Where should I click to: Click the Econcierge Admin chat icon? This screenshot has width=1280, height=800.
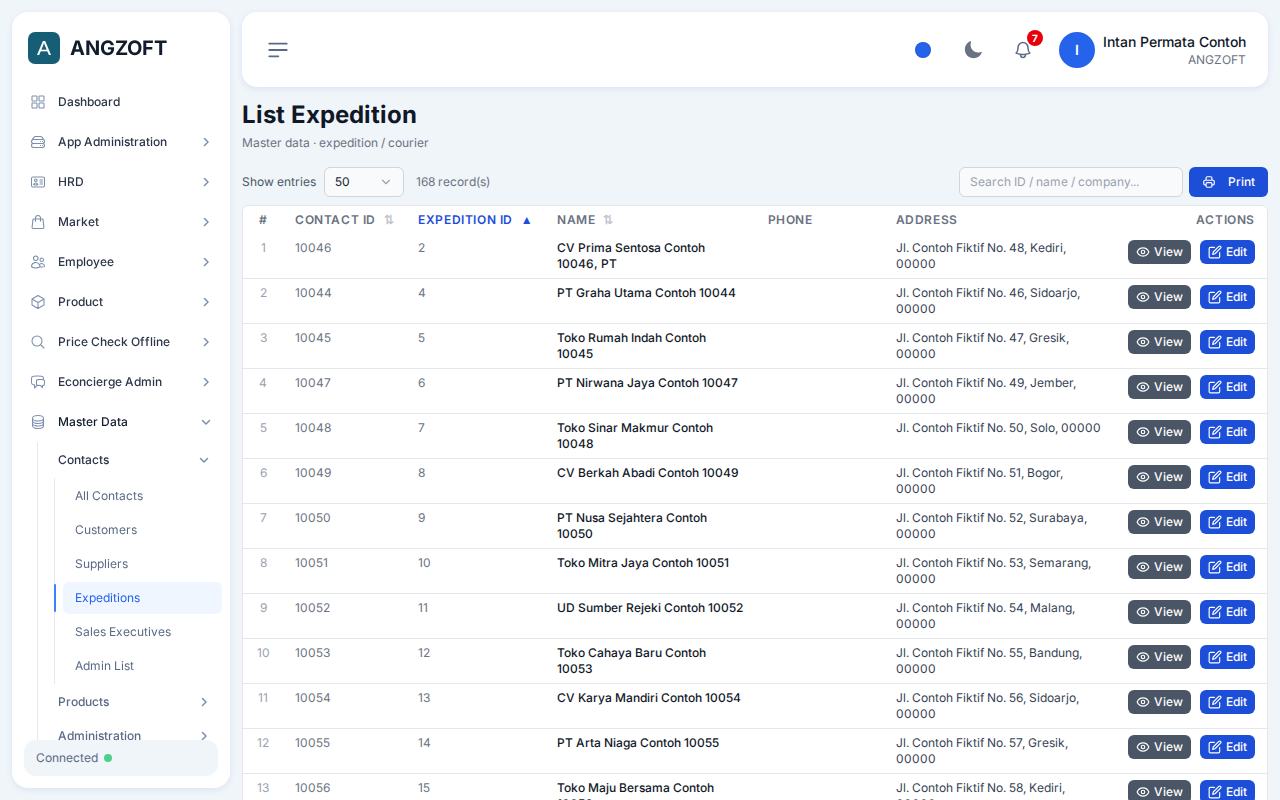(38, 382)
